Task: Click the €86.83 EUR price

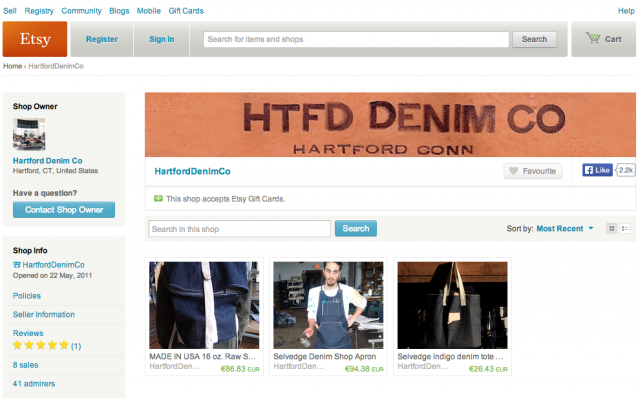Action: pos(240,369)
